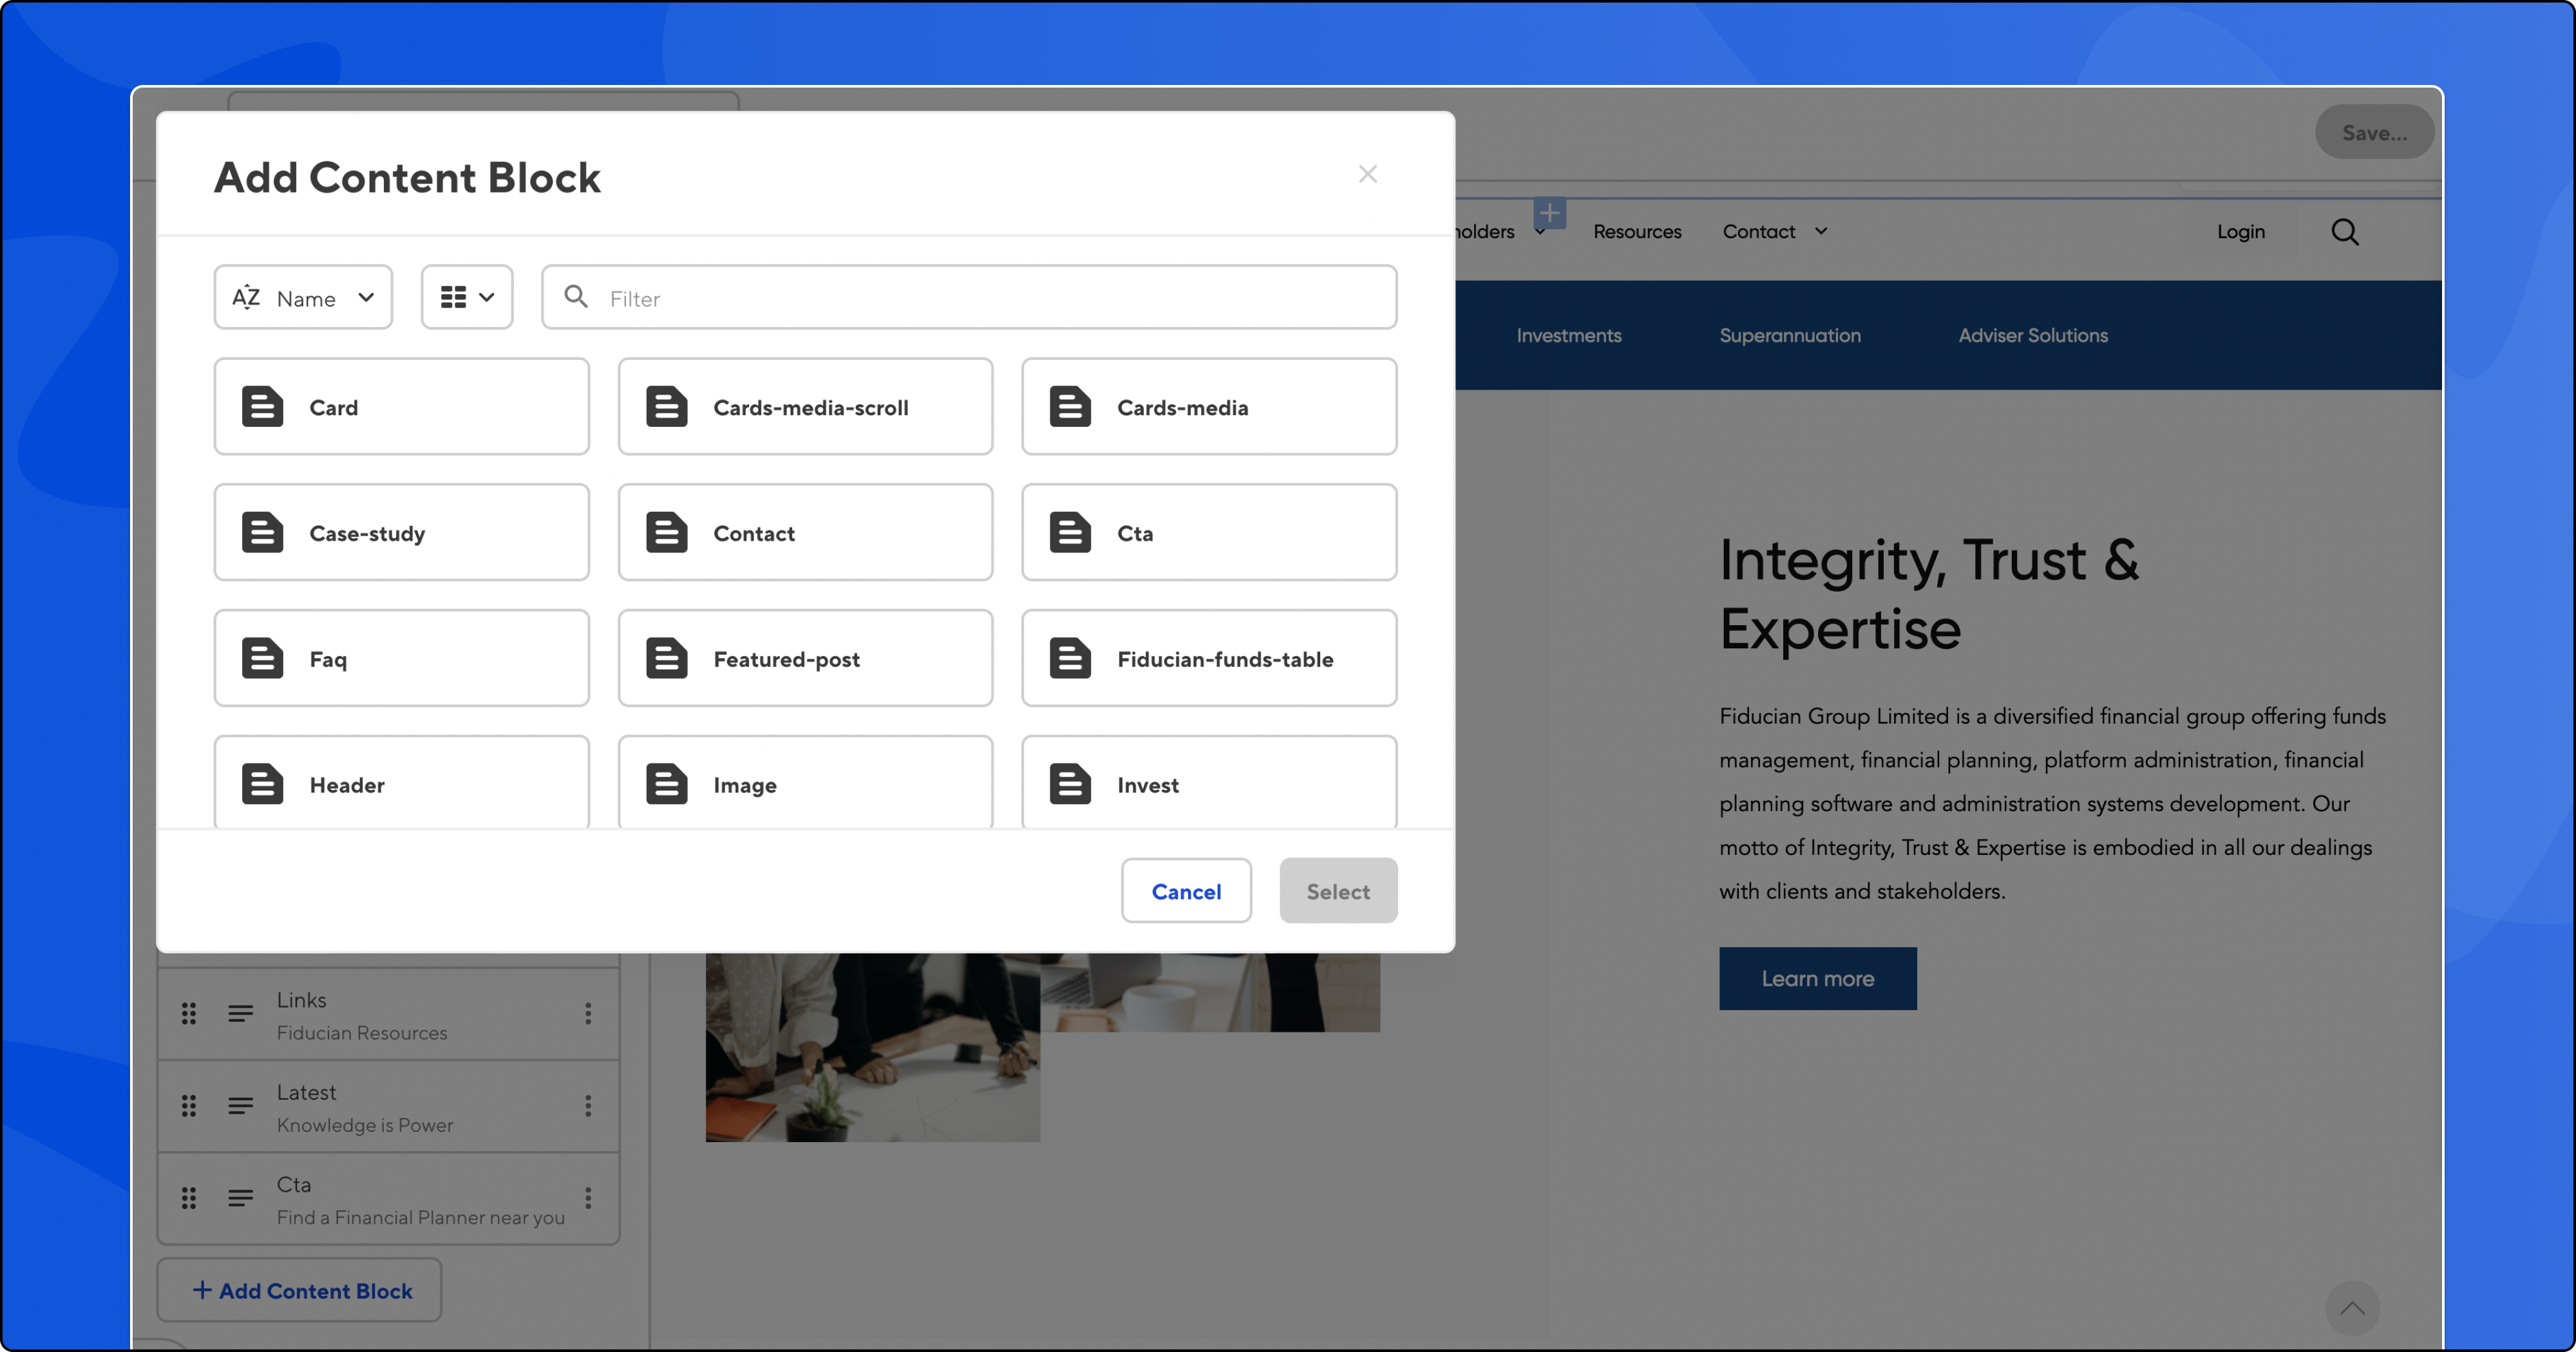
Task: Open the three-dot menu for Latest block
Action: [588, 1106]
